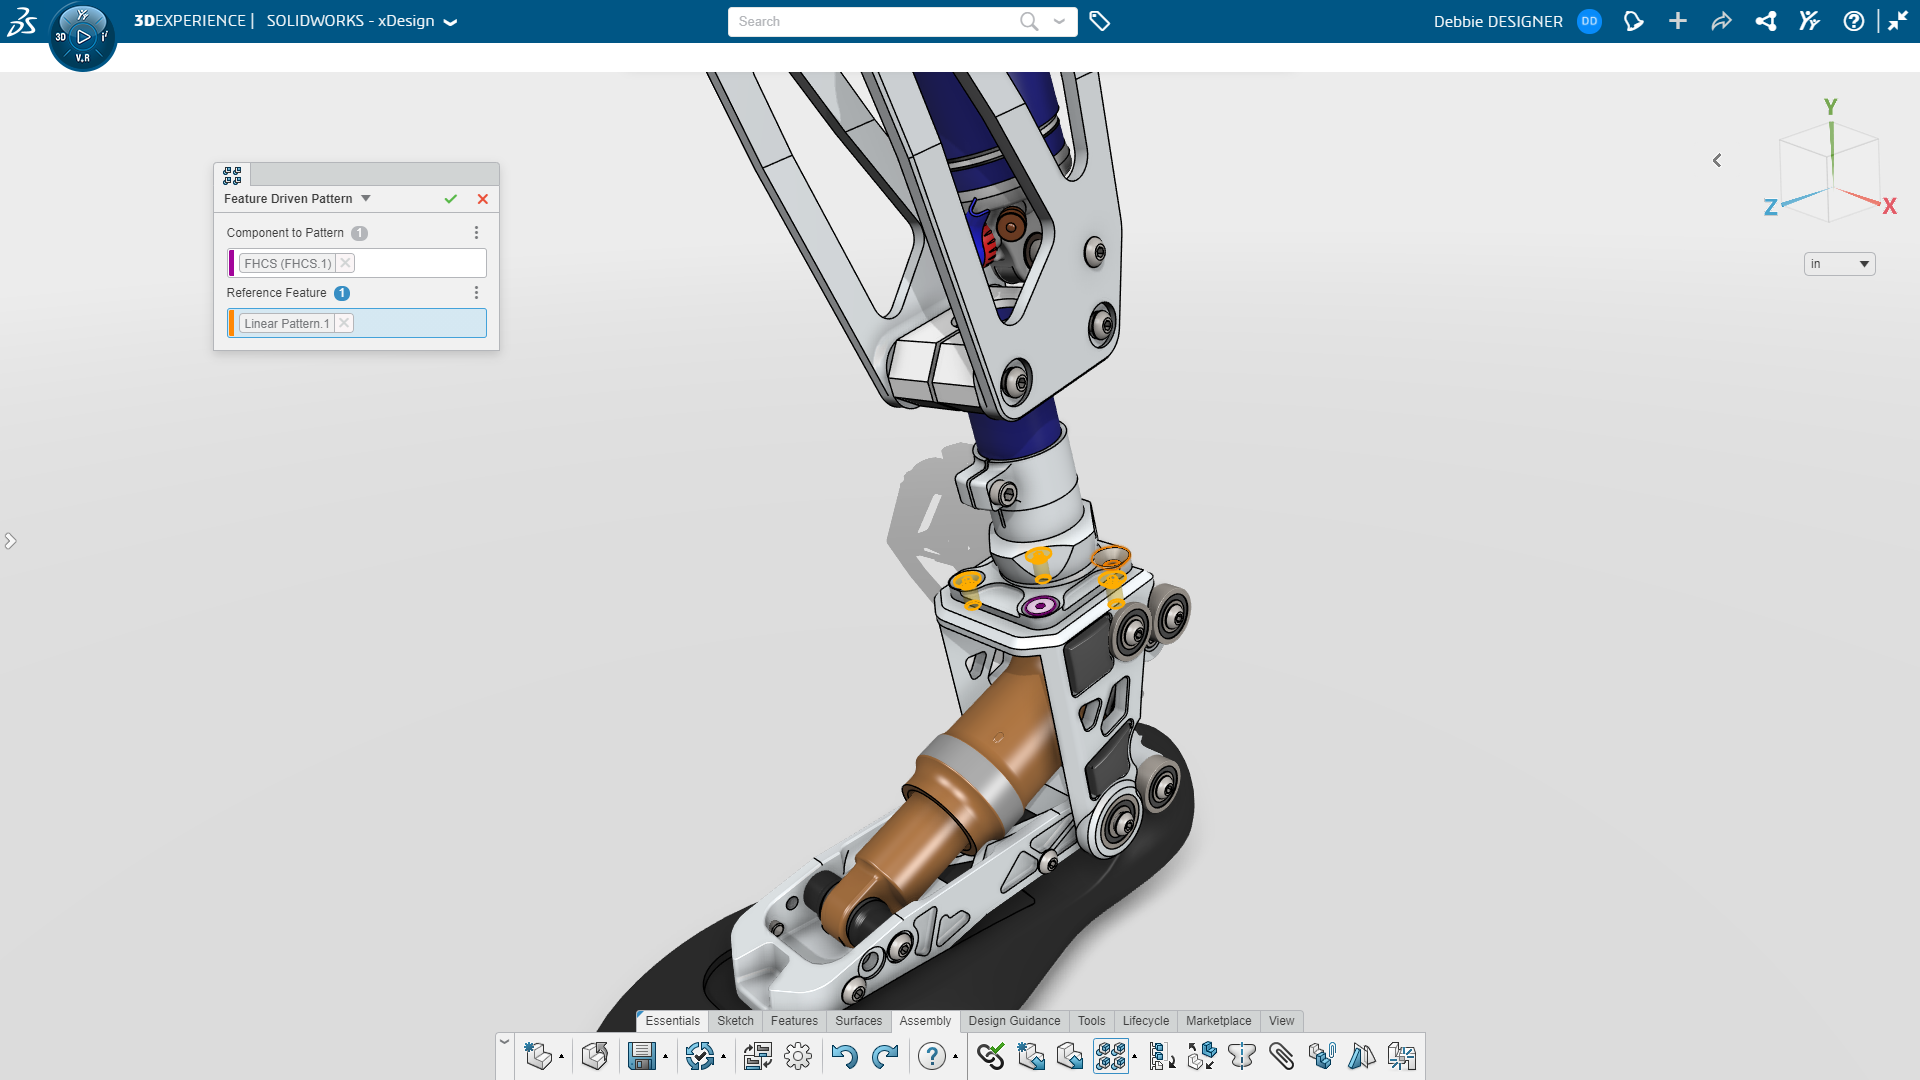
Task: Remove FHCS.1 from Component to Pattern
Action: pyautogui.click(x=345, y=263)
